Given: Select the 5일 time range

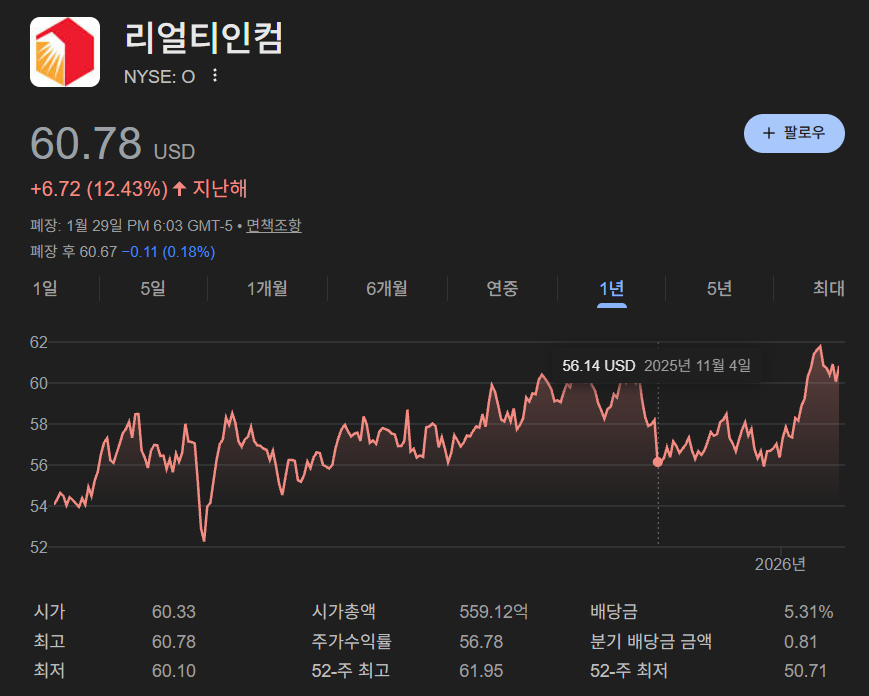Looking at the screenshot, I should (x=152, y=288).
